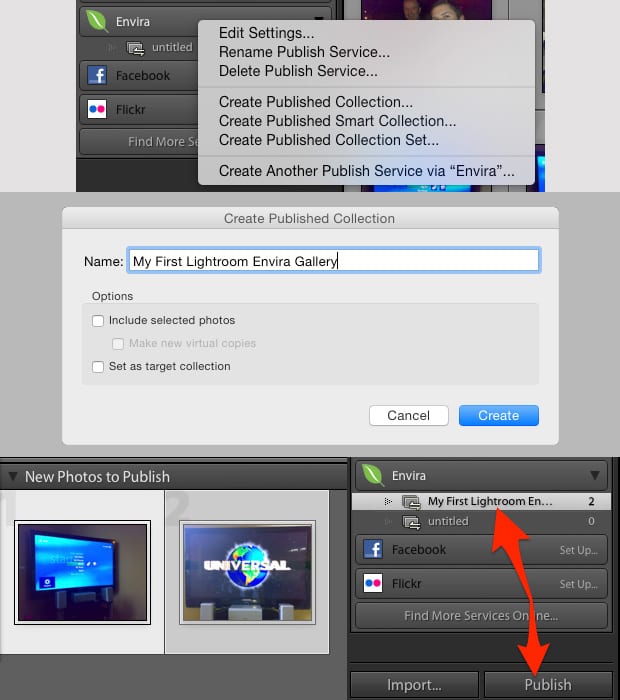This screenshot has width=620, height=700.
Task: Click the Flickr icon in top panel
Action: point(97,109)
